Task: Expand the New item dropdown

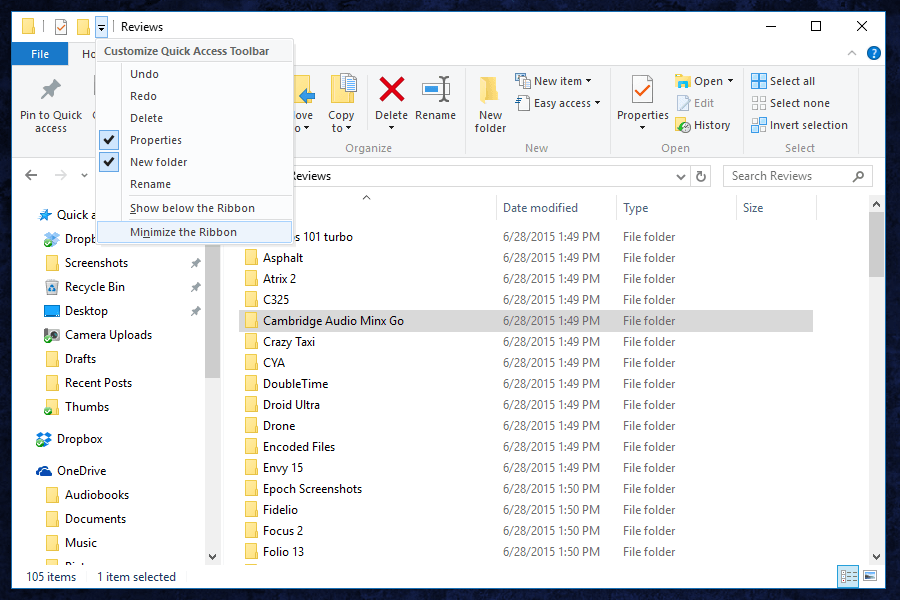Action: 588,81
